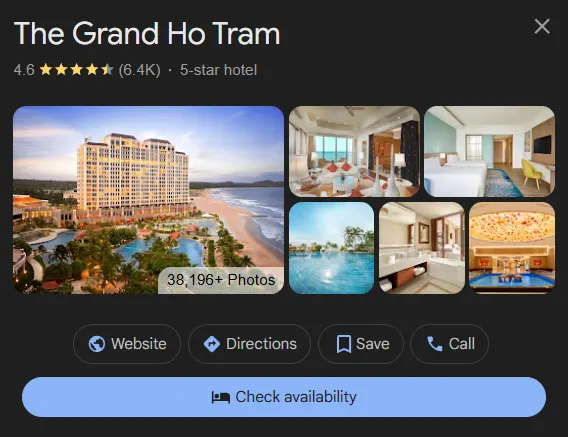The image size is (568, 437).
Task: Open the hotel Website link
Action: click(x=127, y=344)
